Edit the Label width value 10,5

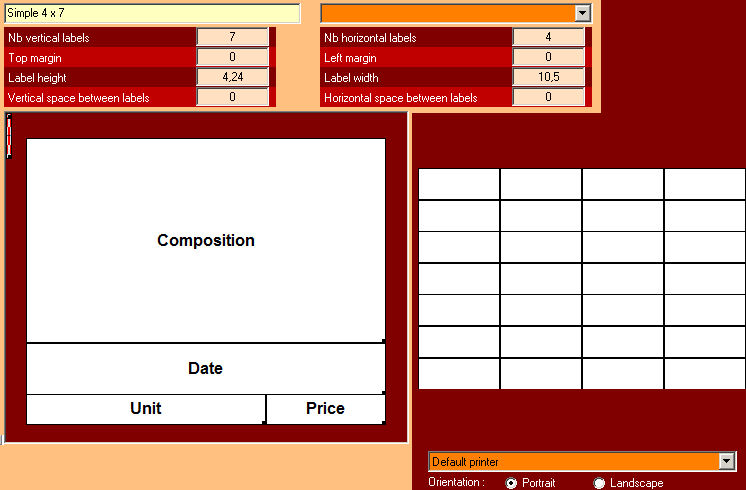(x=549, y=77)
